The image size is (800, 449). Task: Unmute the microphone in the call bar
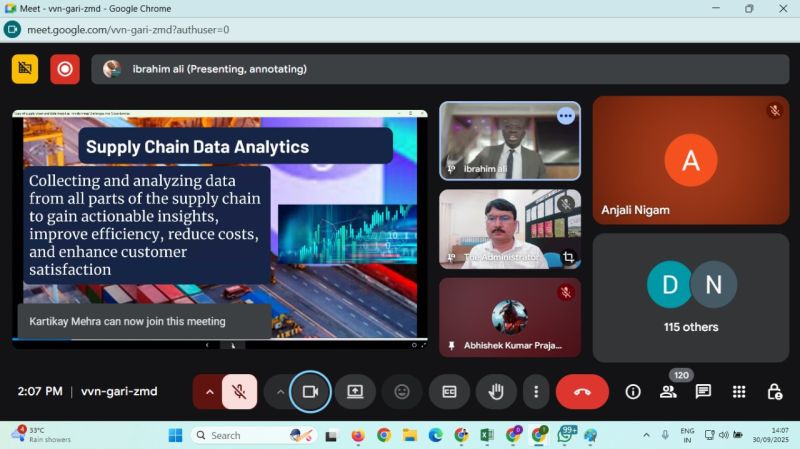tap(239, 392)
